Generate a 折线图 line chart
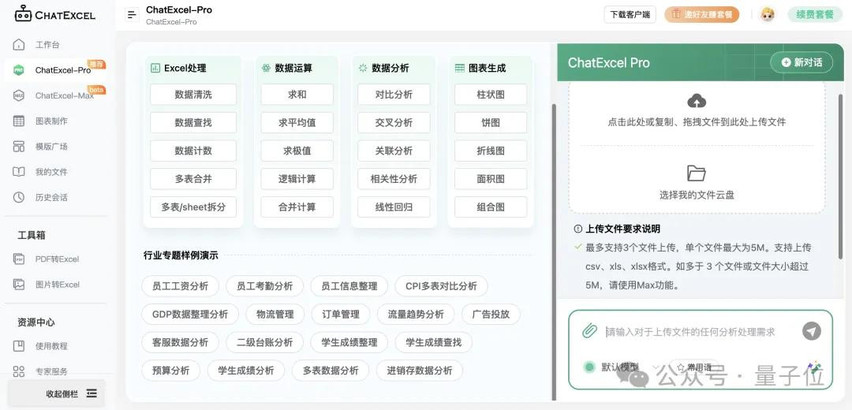This screenshot has height=410, width=852. pos(491,150)
